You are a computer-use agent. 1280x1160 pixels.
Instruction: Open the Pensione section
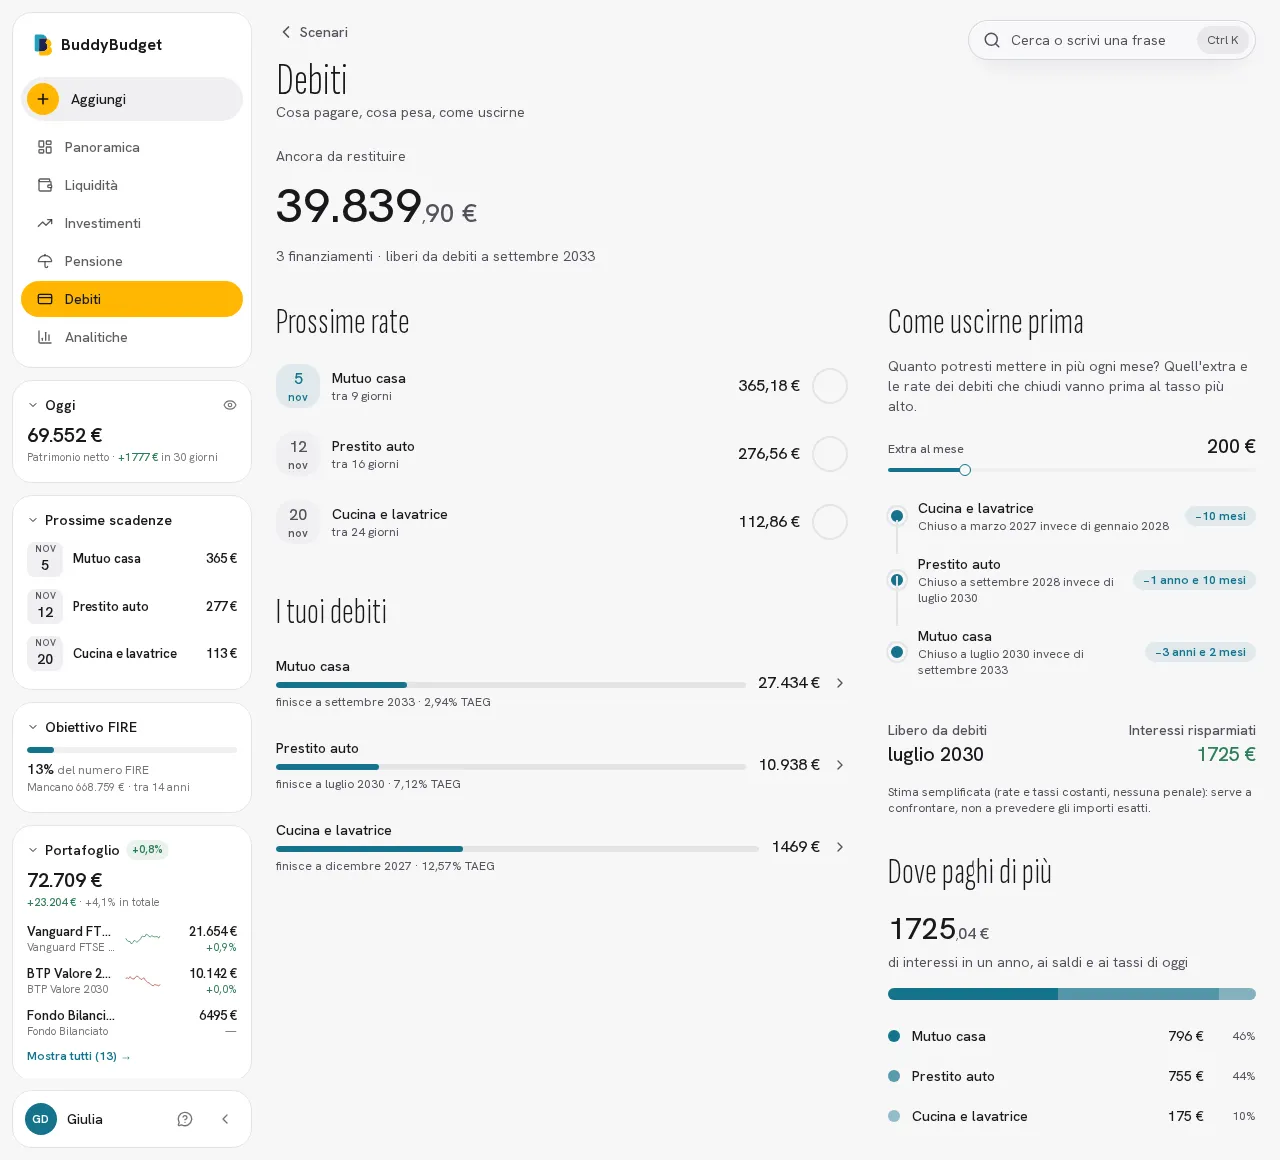click(x=132, y=261)
